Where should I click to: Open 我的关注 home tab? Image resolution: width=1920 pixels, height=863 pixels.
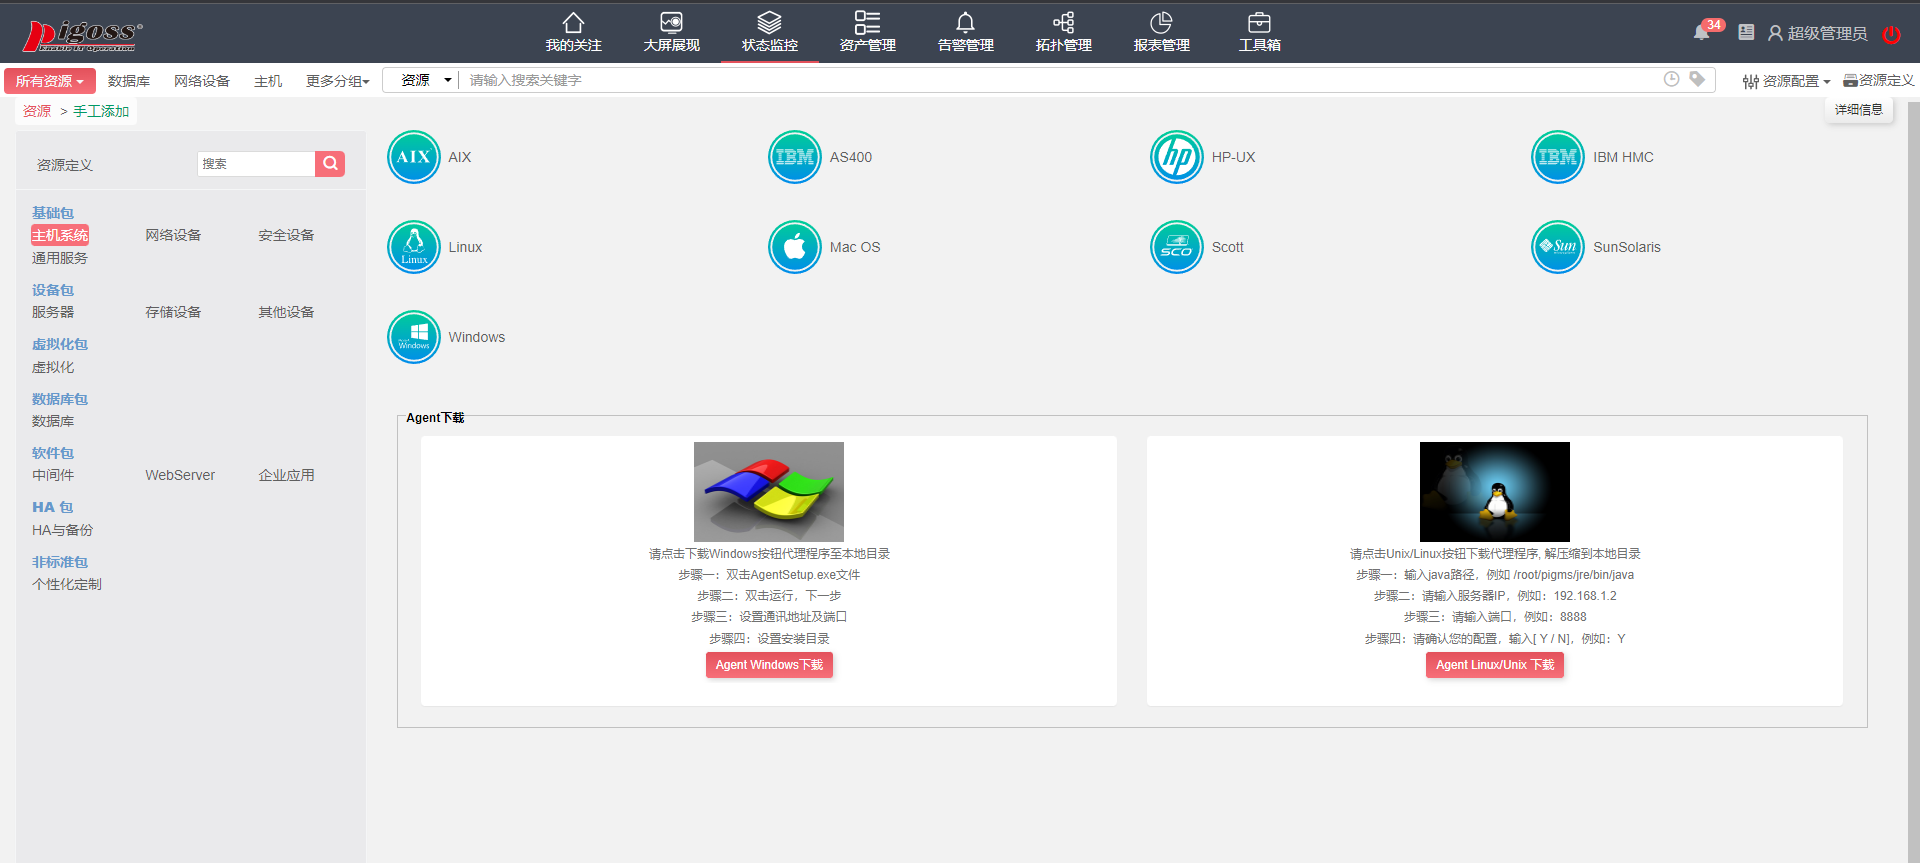point(573,32)
